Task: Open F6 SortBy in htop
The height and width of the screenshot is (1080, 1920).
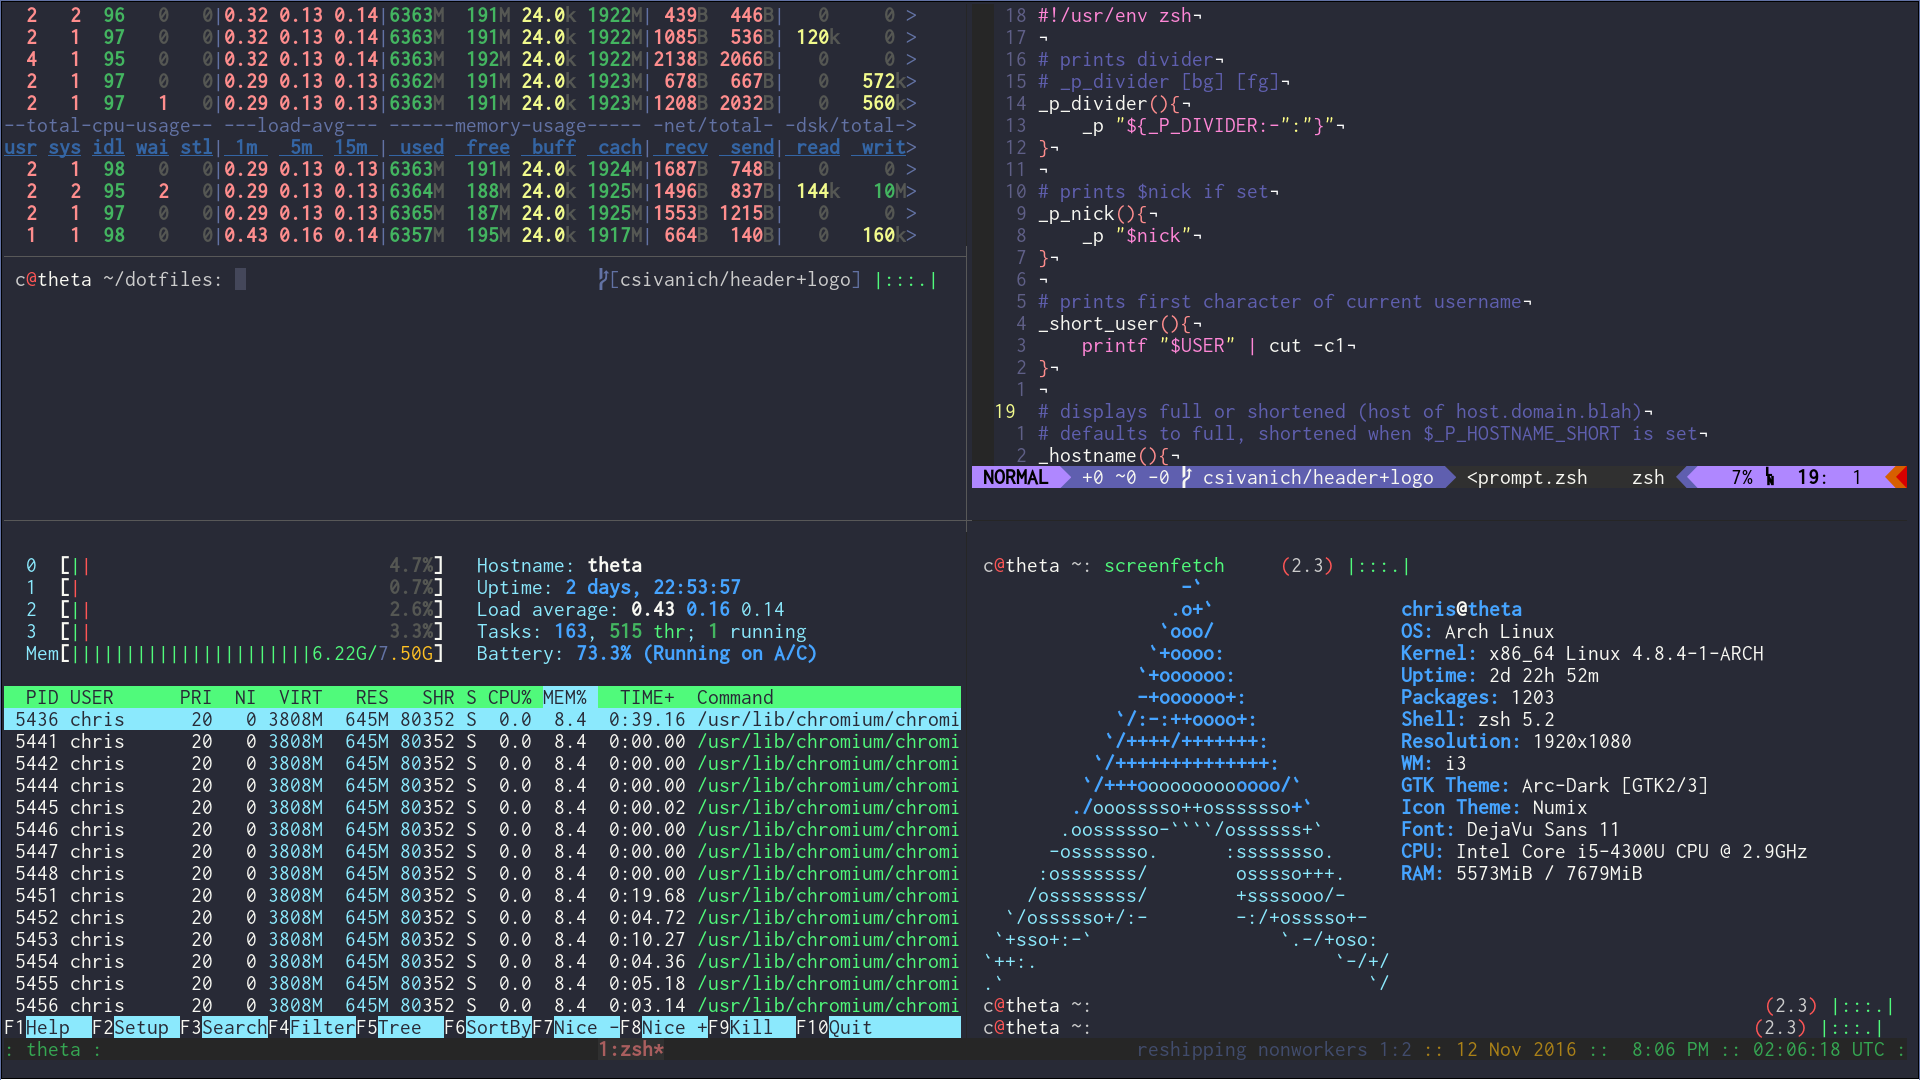Action: pyautogui.click(x=488, y=1027)
